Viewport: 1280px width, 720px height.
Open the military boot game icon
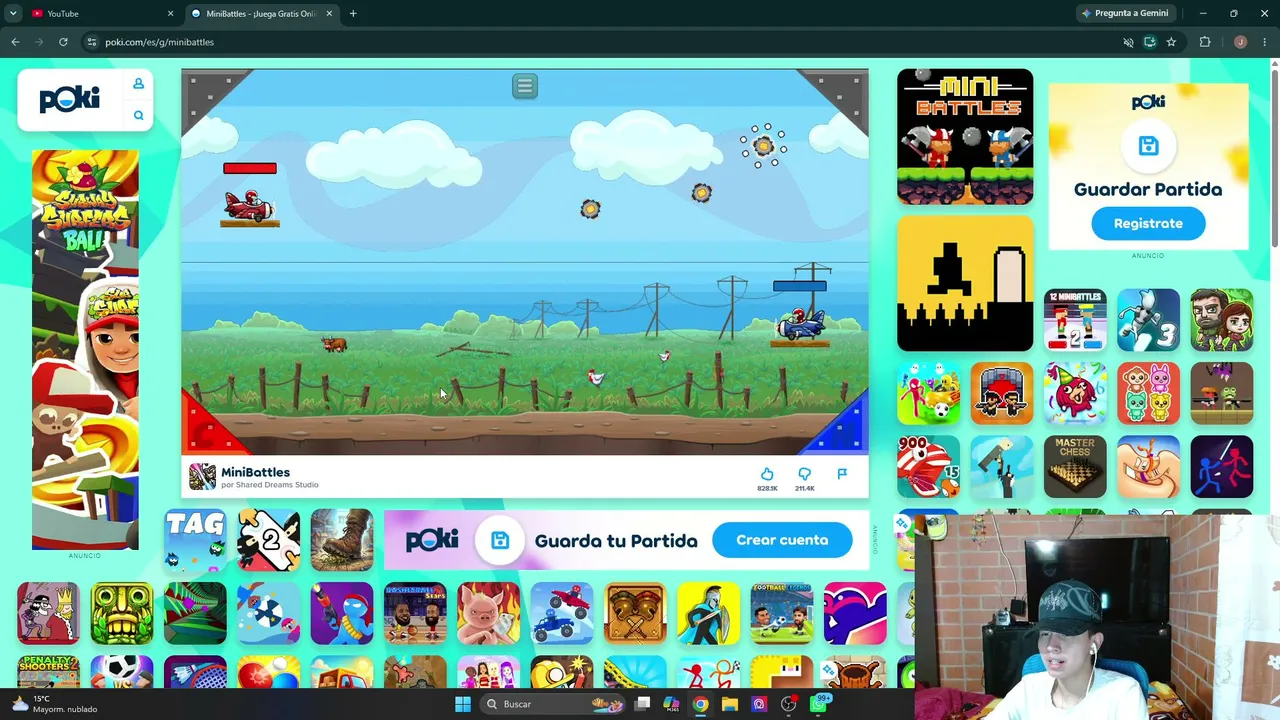click(x=342, y=540)
